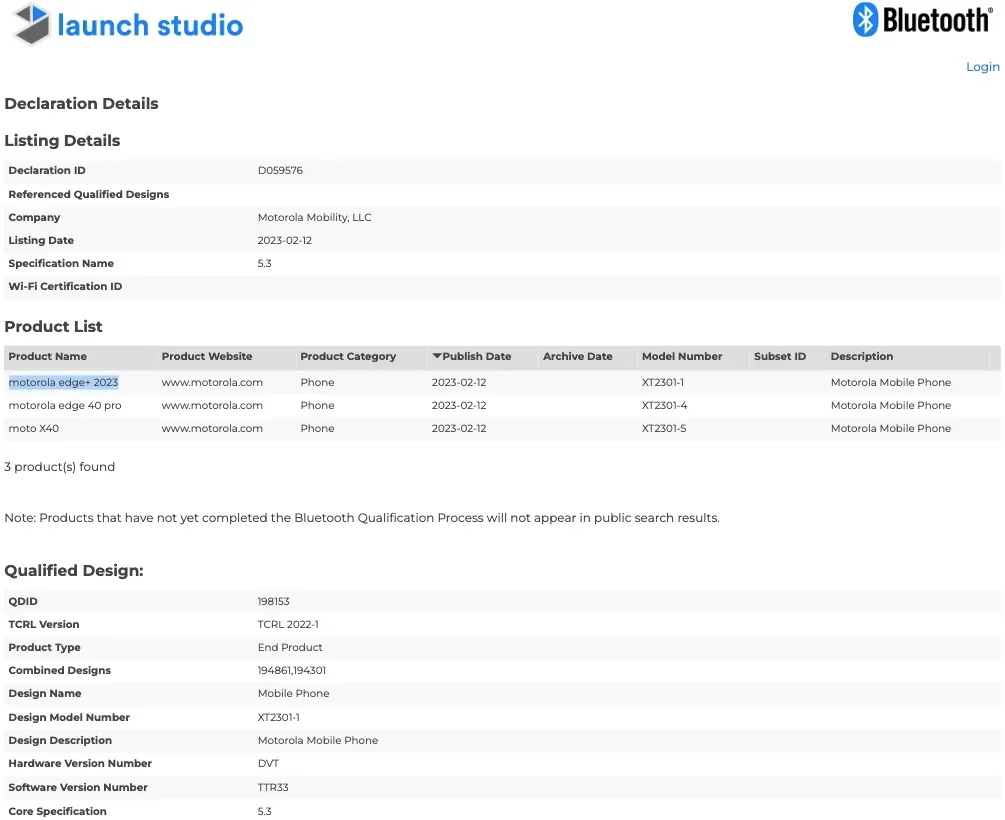The height and width of the screenshot is (820, 1005).
Task: Select the moto X40 product row
Action: (x=34, y=428)
